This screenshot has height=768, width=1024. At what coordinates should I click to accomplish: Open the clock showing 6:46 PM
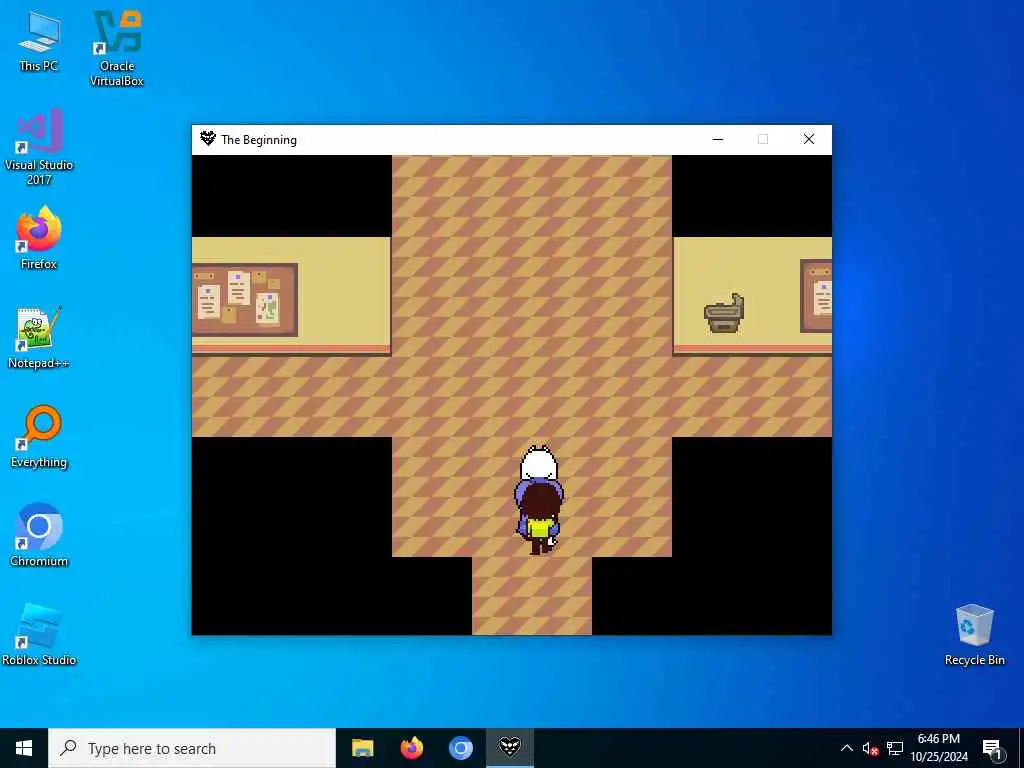pyautogui.click(x=939, y=748)
